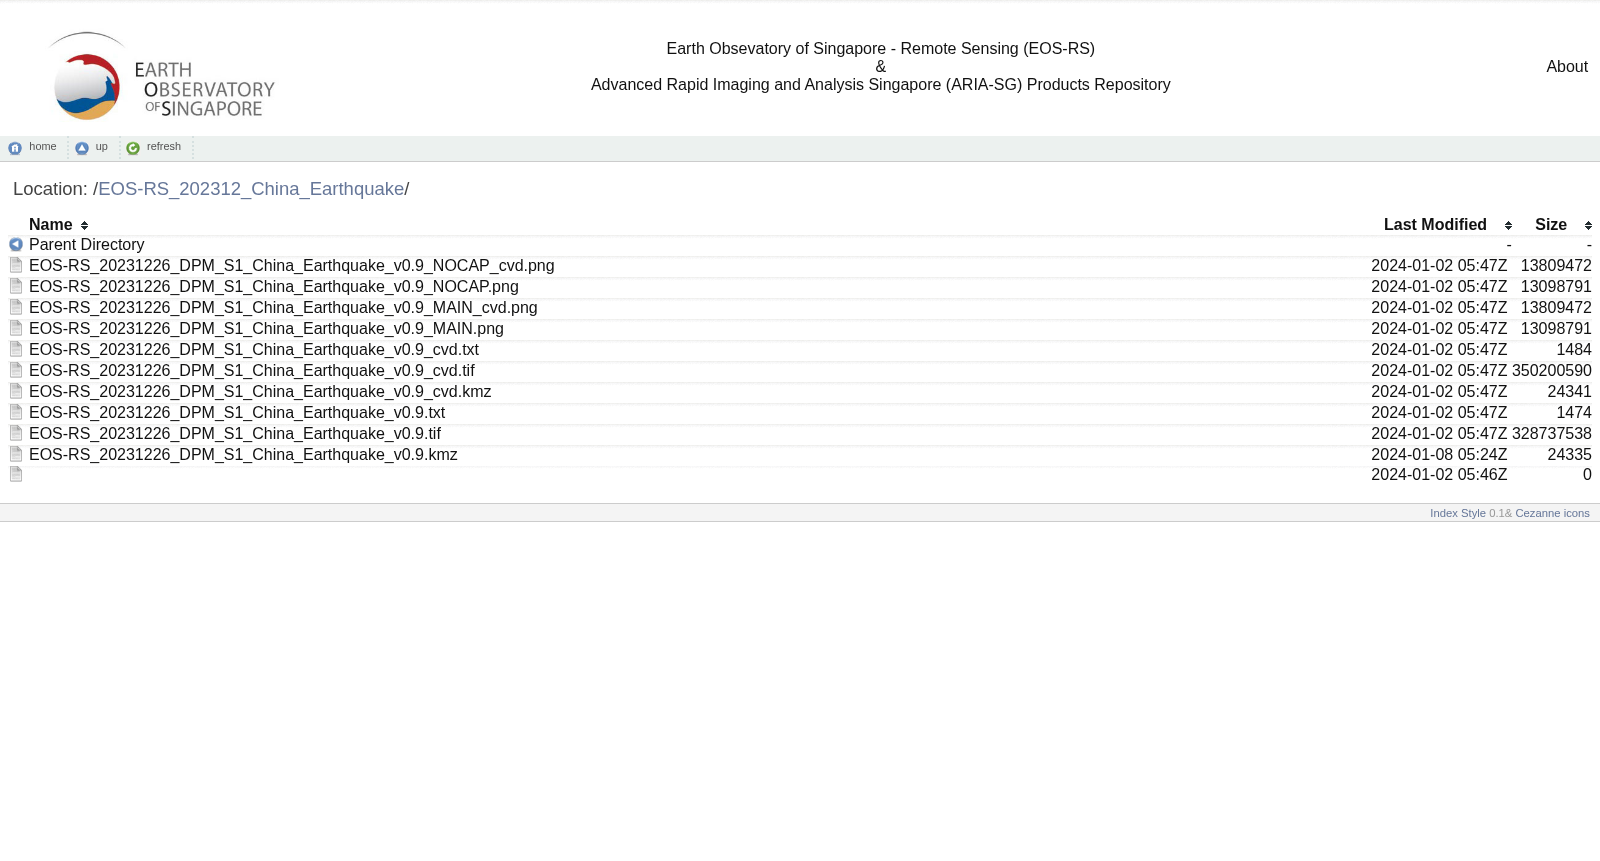Click the Size column header text
This screenshot has width=1600, height=861.
click(1551, 225)
